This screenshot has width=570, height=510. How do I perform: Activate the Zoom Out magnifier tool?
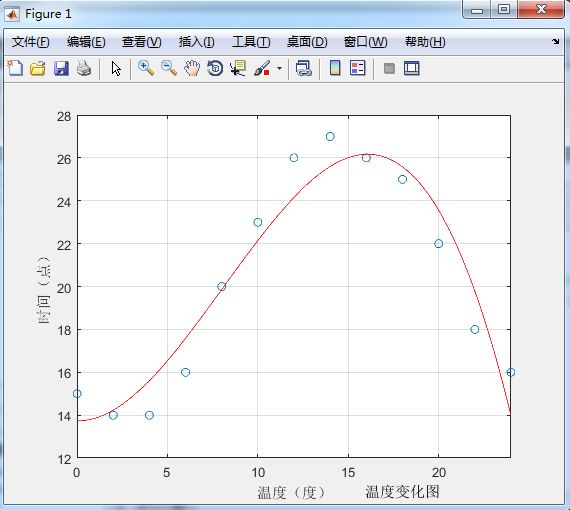tap(169, 68)
